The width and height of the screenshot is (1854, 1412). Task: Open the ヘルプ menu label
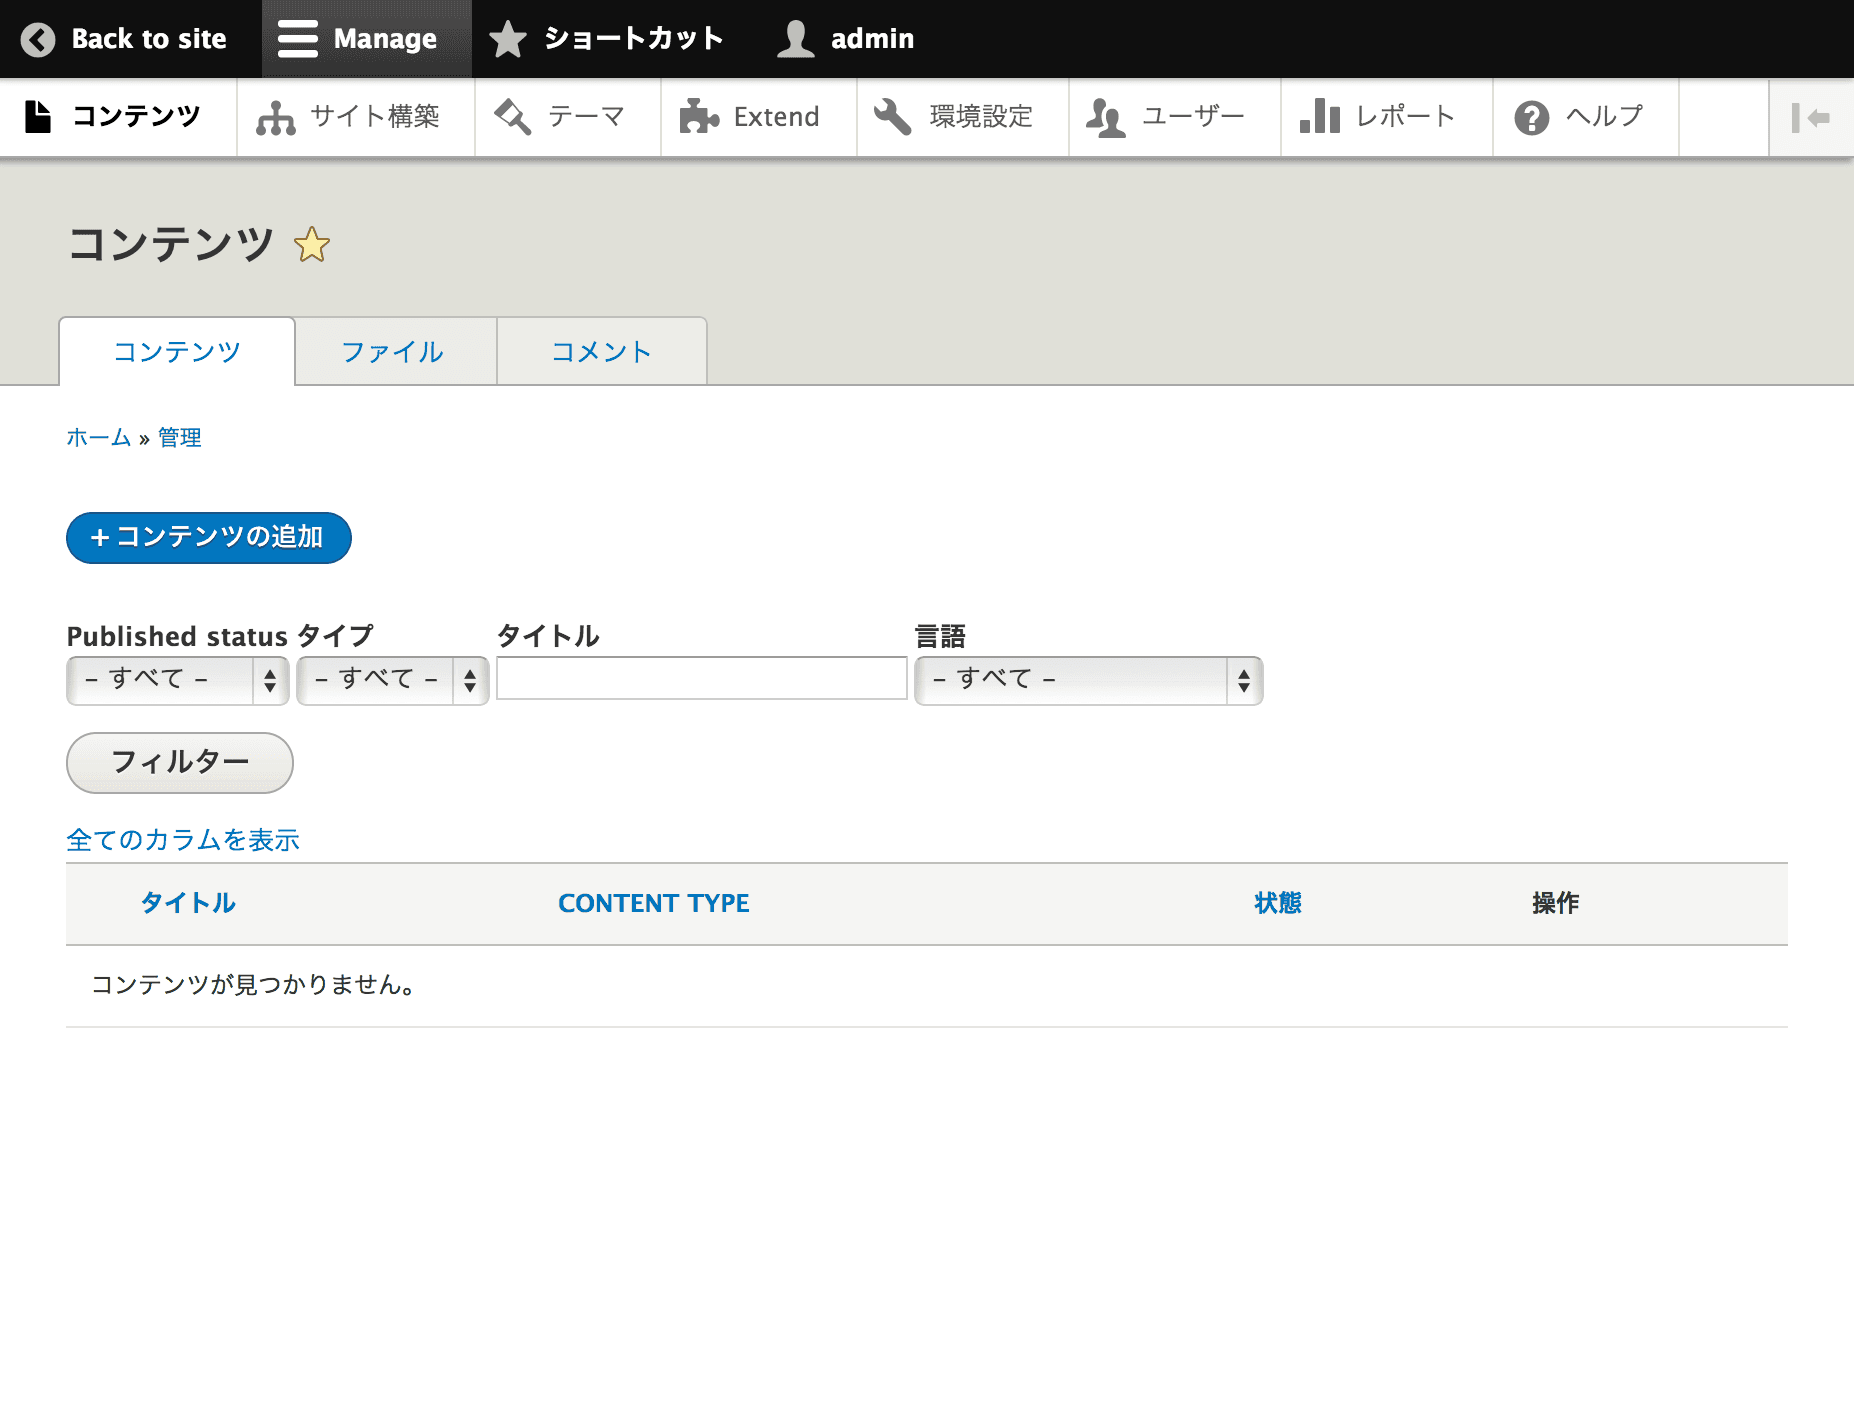[x=1605, y=117]
